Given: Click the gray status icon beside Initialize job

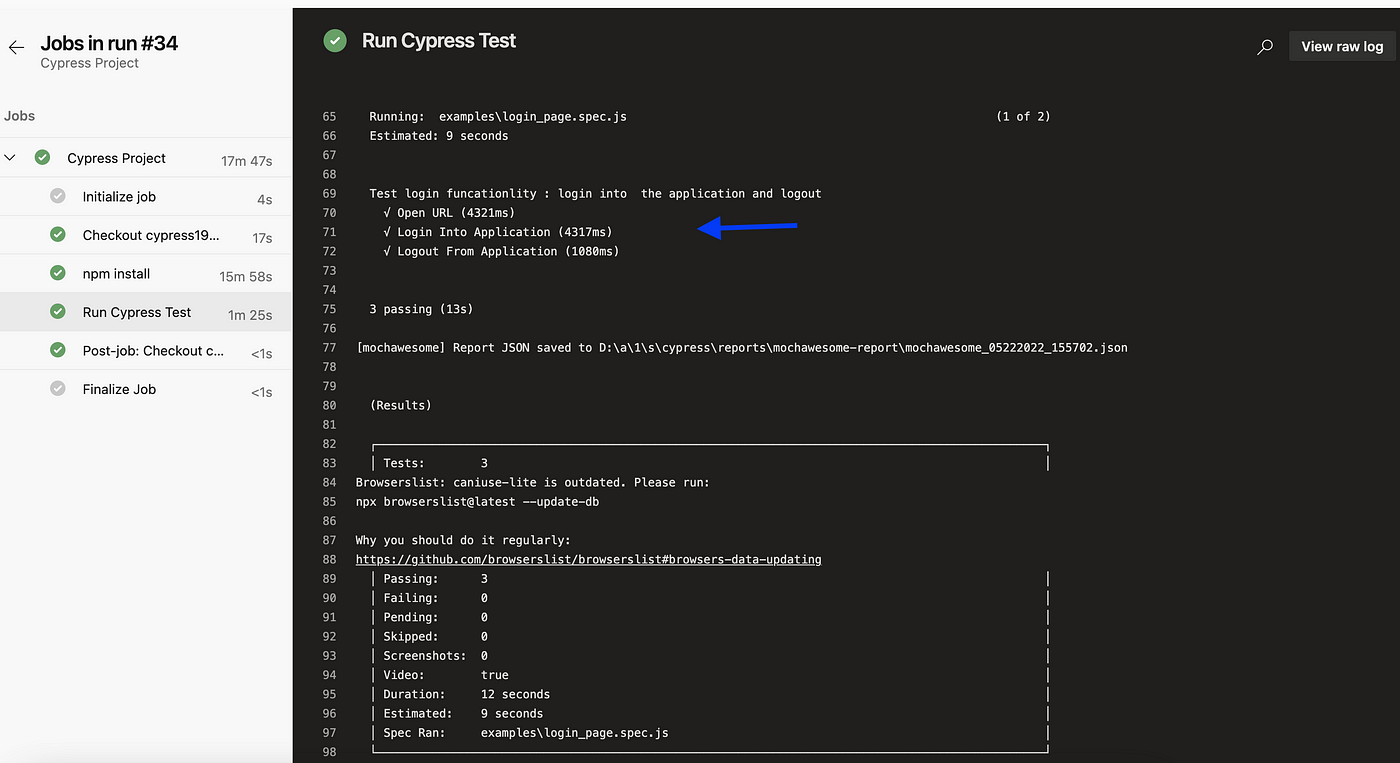Looking at the screenshot, I should 57,196.
